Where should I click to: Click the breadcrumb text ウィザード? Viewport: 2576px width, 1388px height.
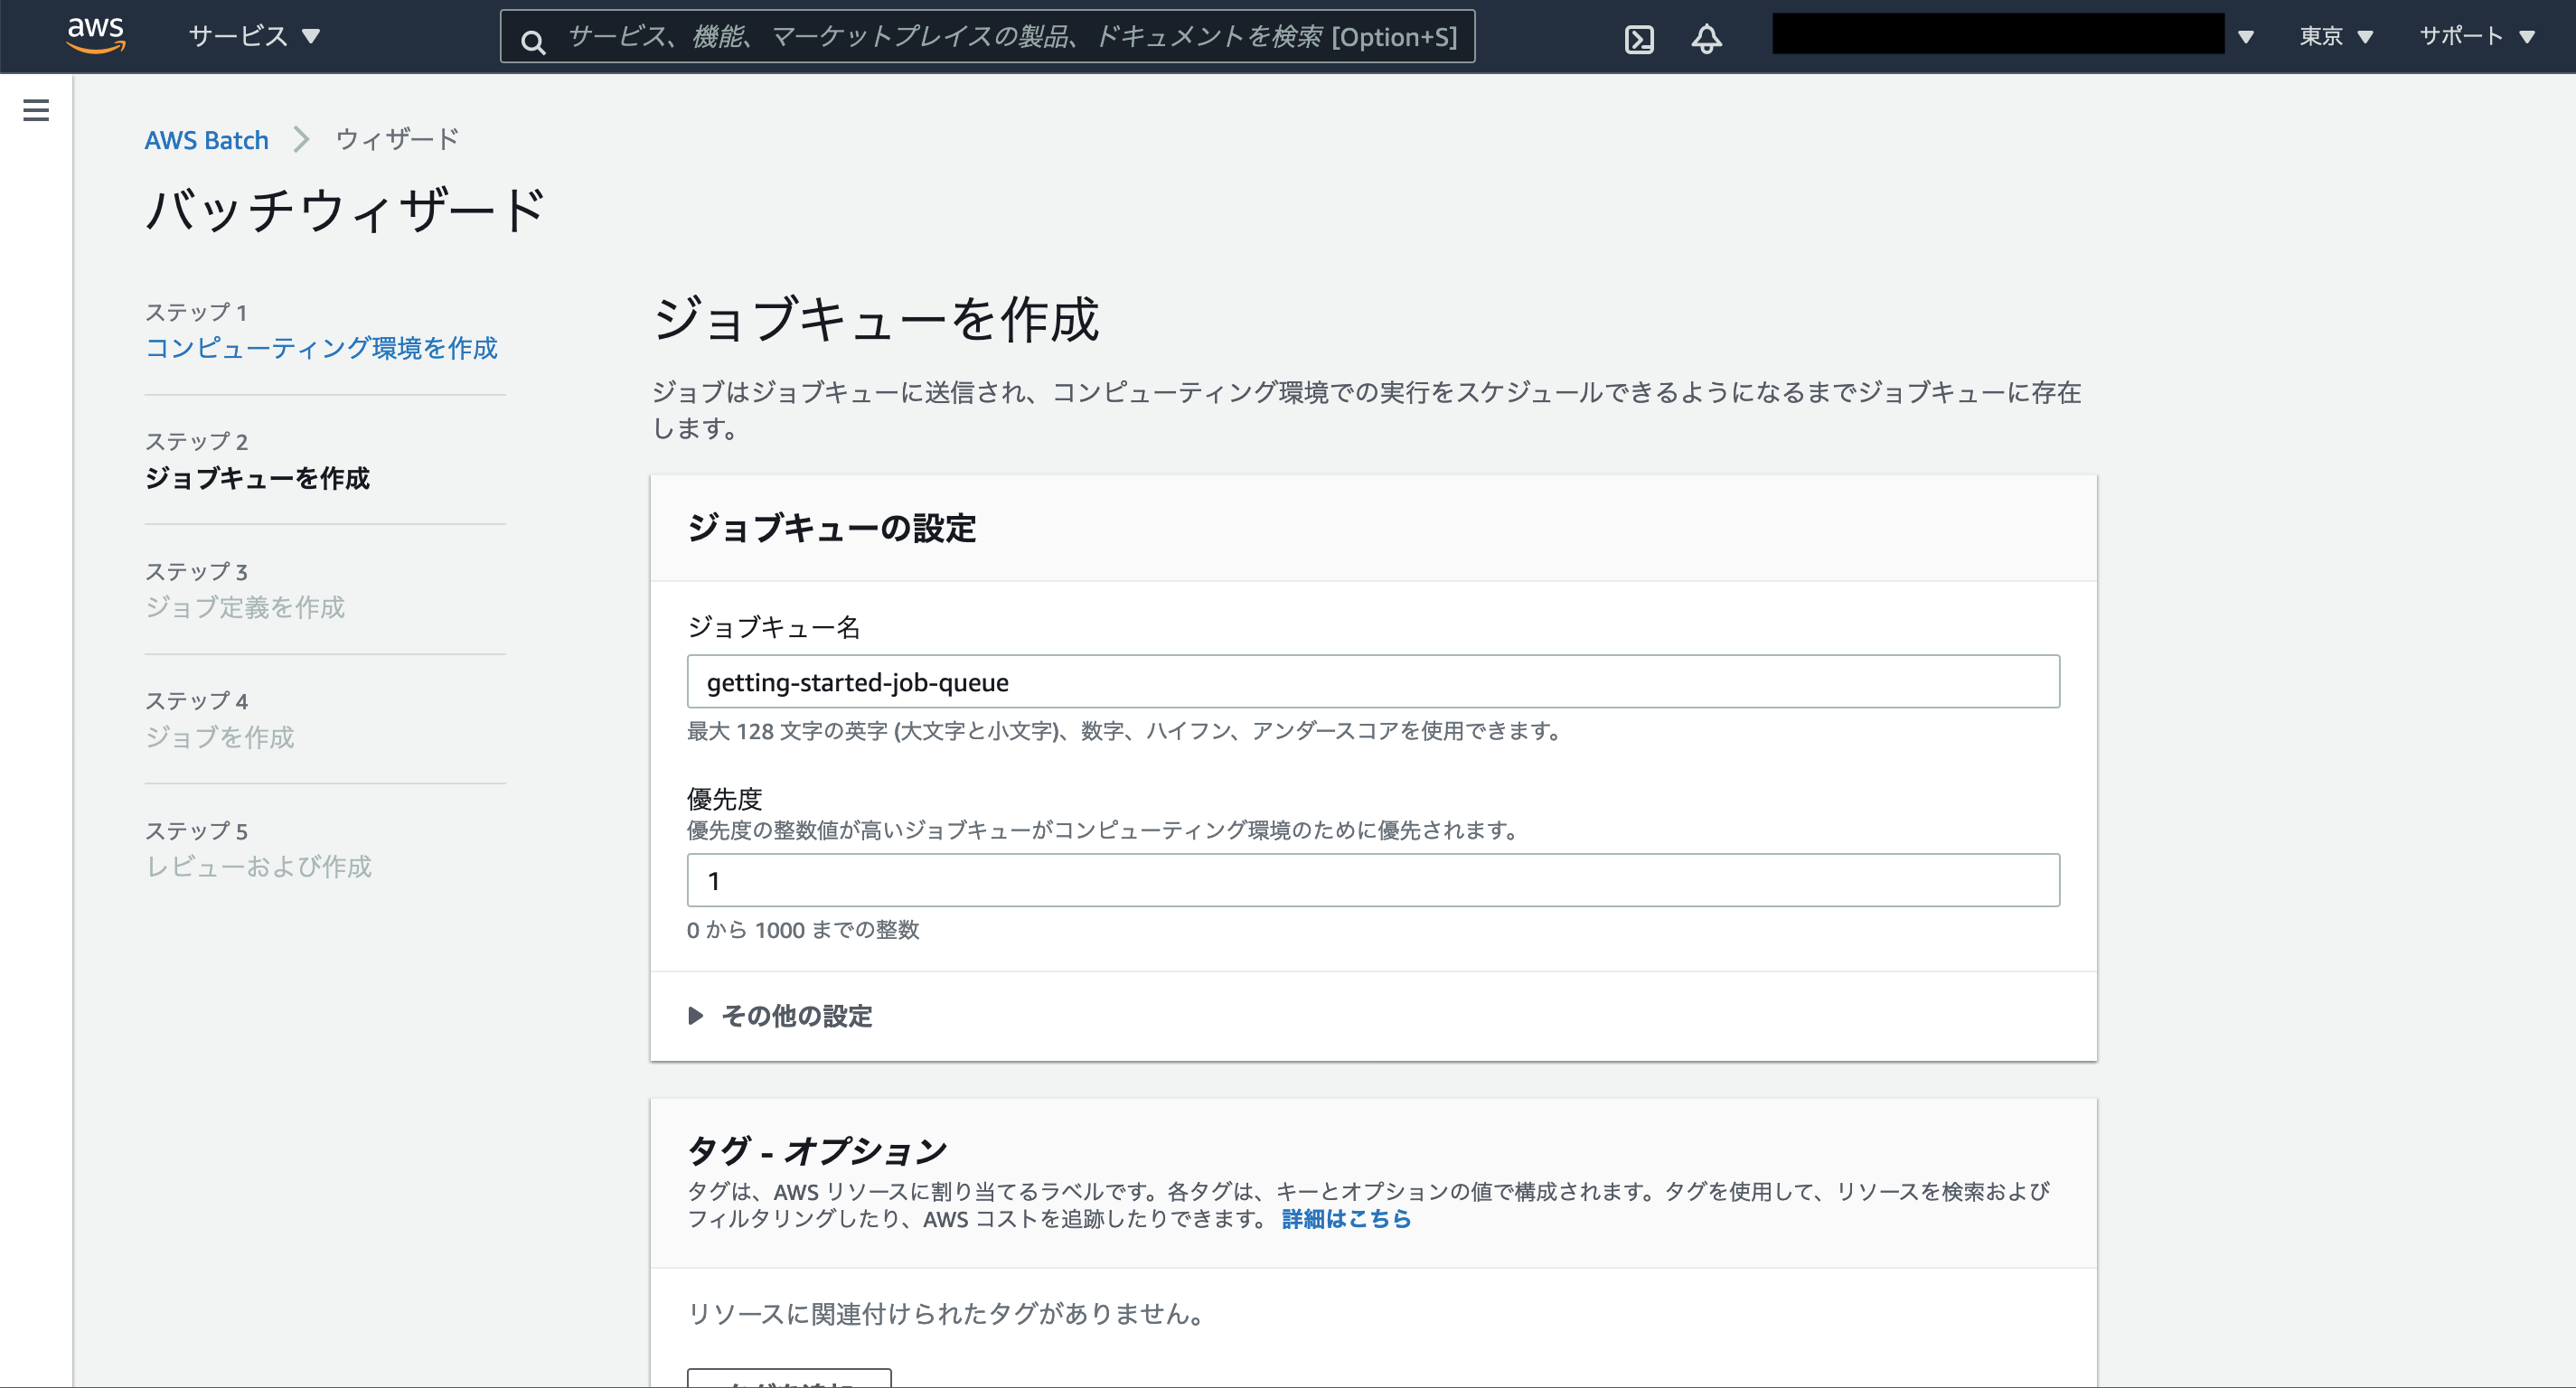397,139
